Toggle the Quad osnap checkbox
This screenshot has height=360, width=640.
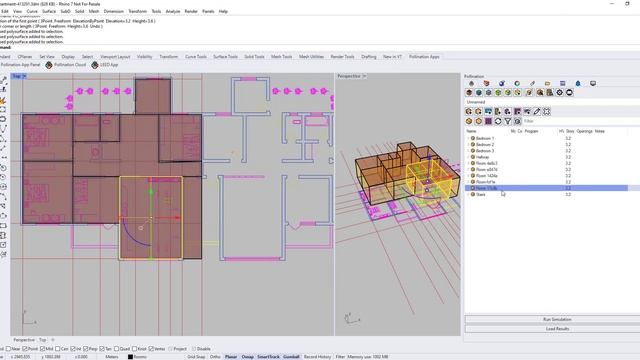tap(116, 349)
